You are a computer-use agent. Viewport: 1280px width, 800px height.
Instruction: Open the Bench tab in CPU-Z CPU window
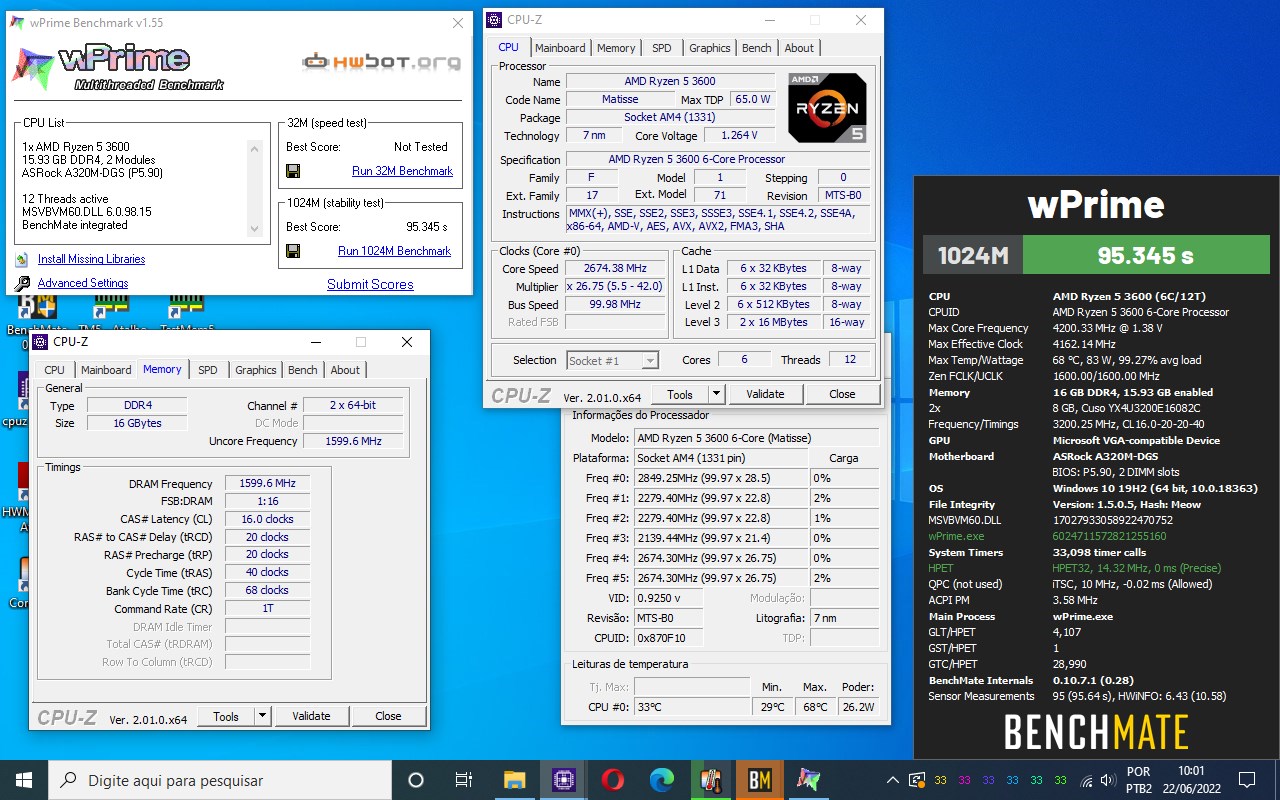click(x=757, y=48)
